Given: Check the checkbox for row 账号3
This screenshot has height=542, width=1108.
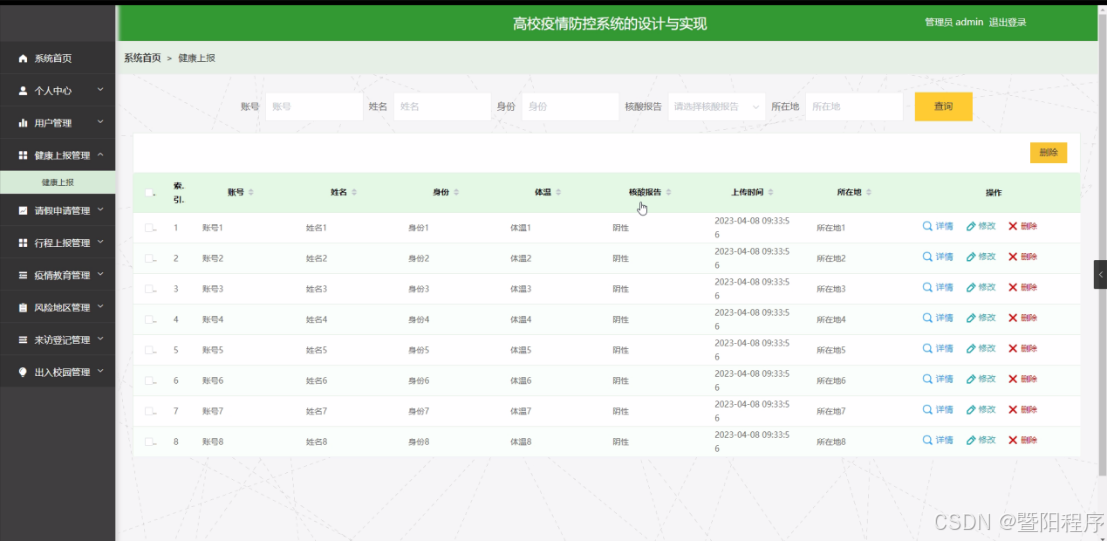Looking at the screenshot, I should click(x=149, y=288).
